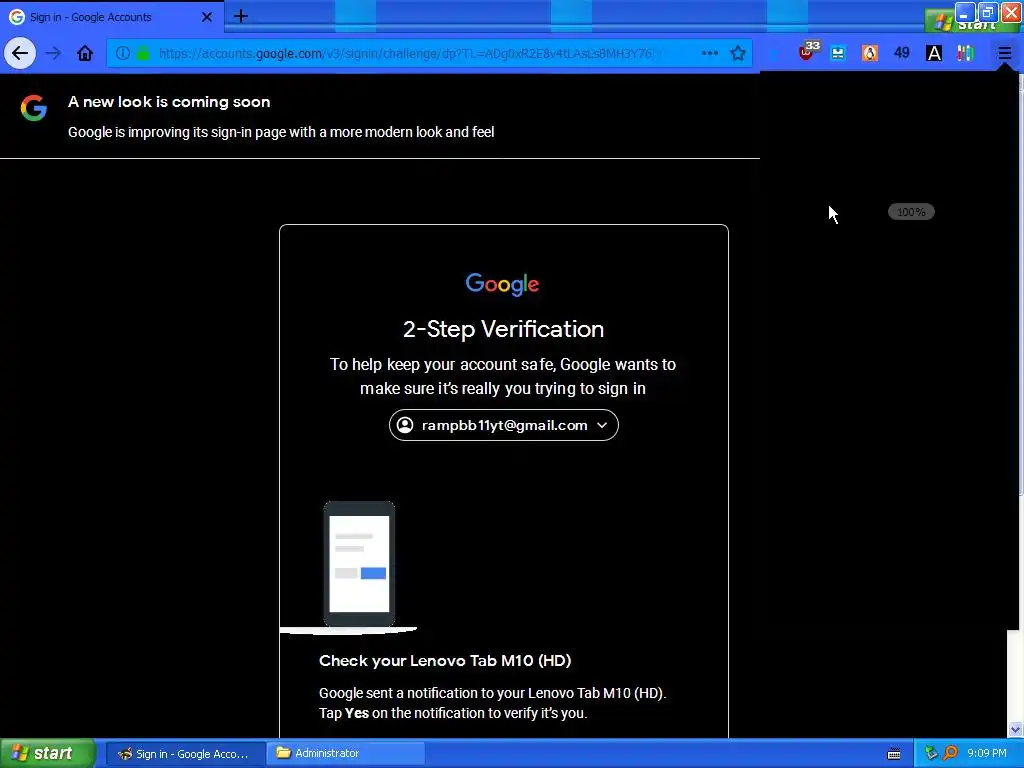
Task: Click the page scrollbar down arrow
Action: click(x=1015, y=729)
